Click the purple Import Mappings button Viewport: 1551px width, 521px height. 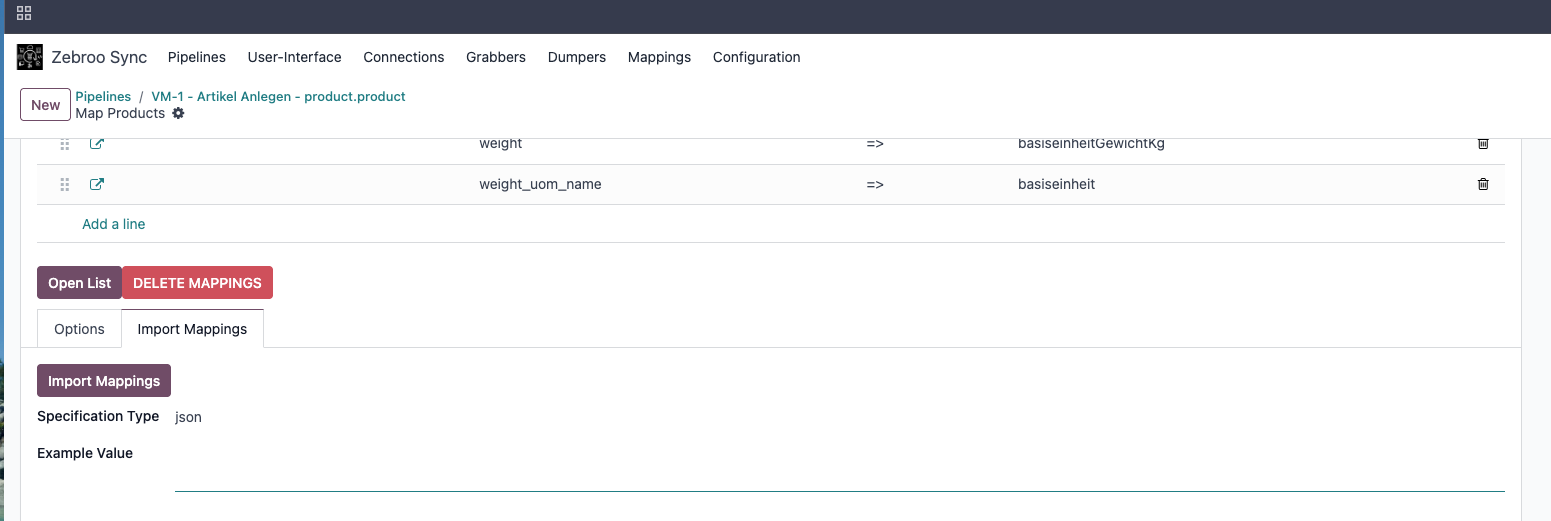pos(104,381)
